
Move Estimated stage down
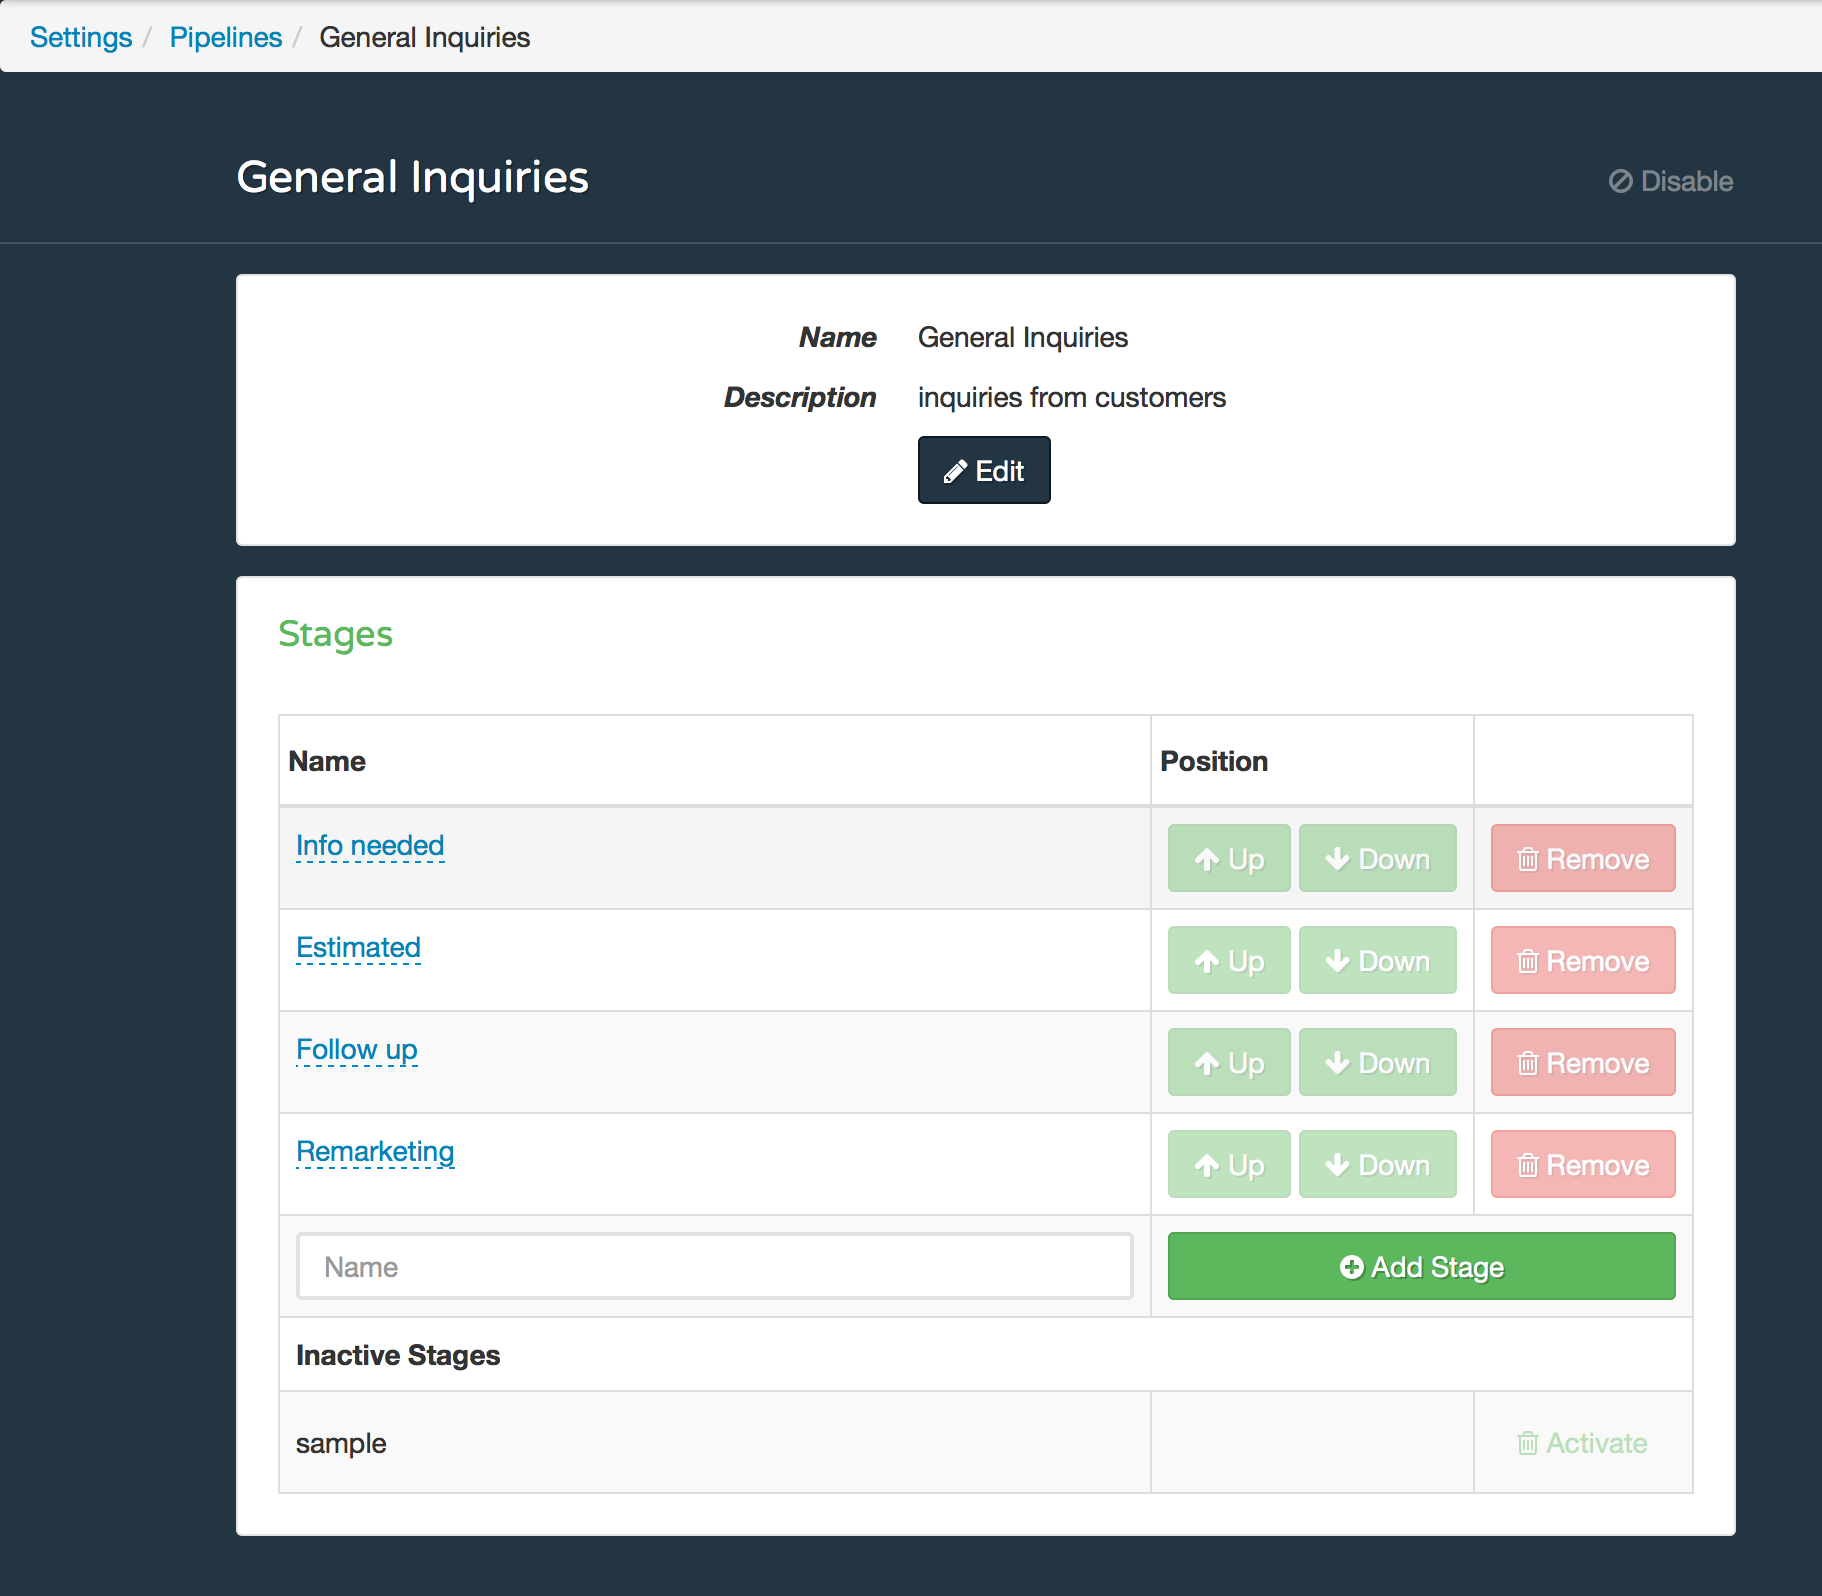(x=1377, y=960)
